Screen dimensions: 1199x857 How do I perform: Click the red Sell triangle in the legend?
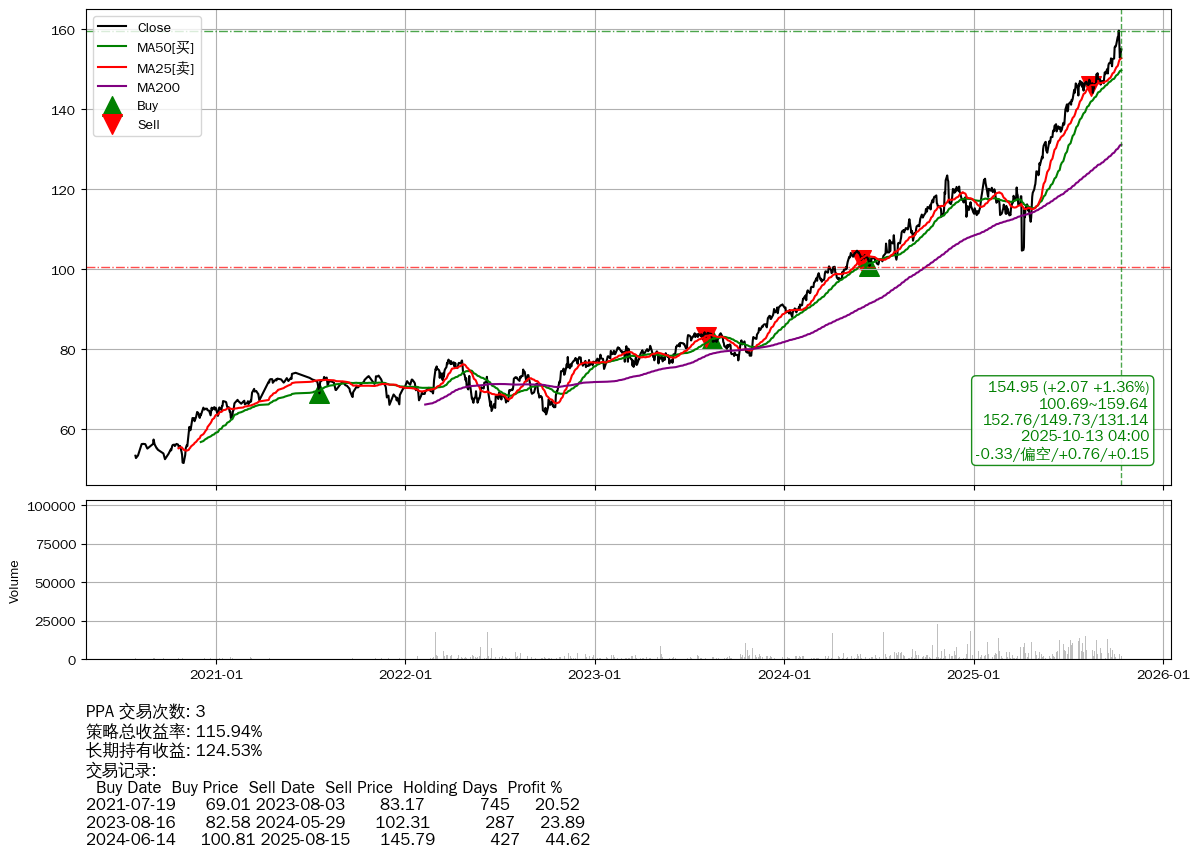coord(113,124)
